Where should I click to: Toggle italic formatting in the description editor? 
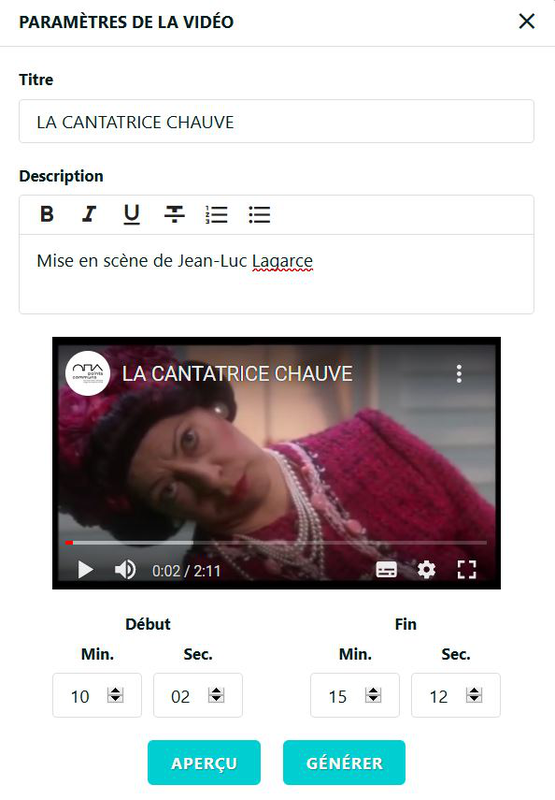[89, 214]
